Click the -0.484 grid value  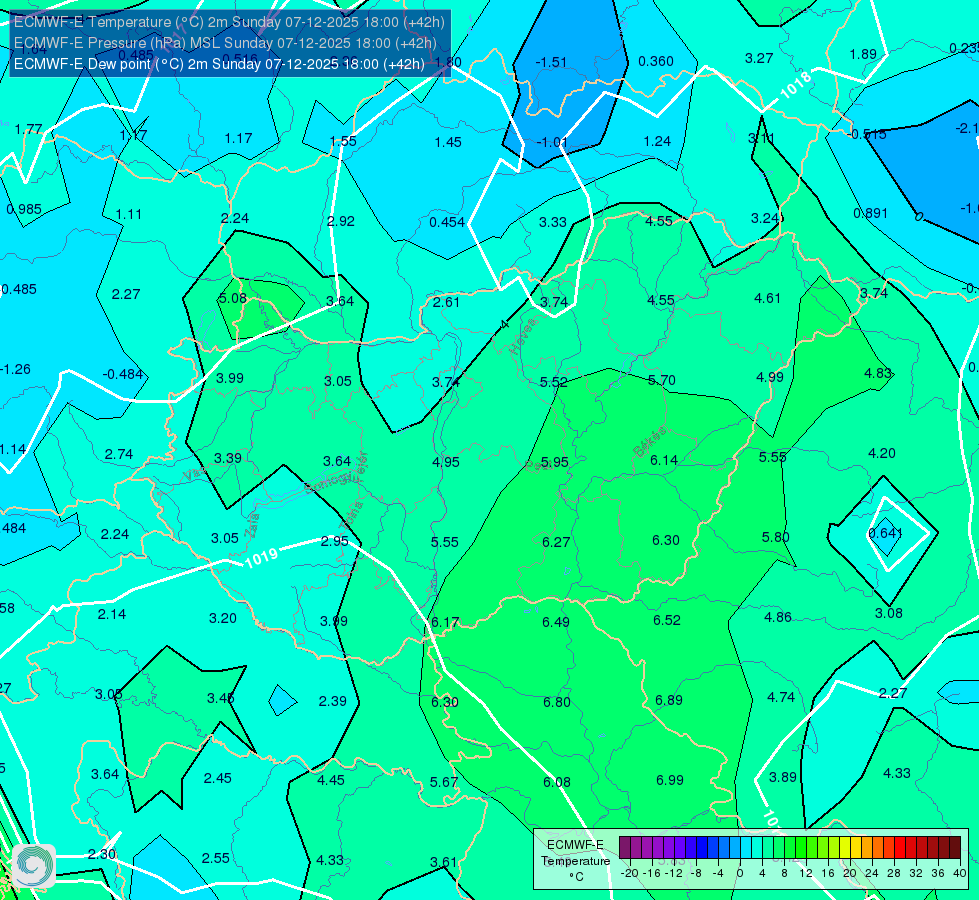pos(122,374)
